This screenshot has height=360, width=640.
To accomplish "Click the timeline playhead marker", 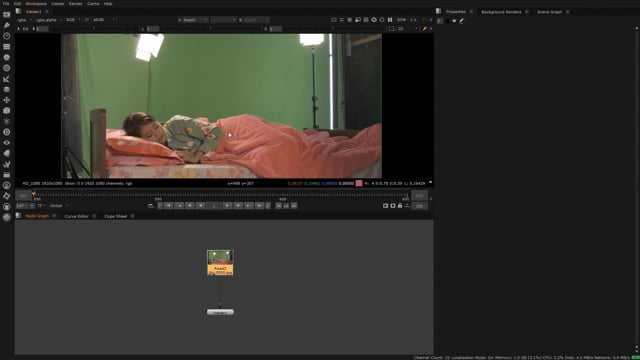I will pos(33,194).
